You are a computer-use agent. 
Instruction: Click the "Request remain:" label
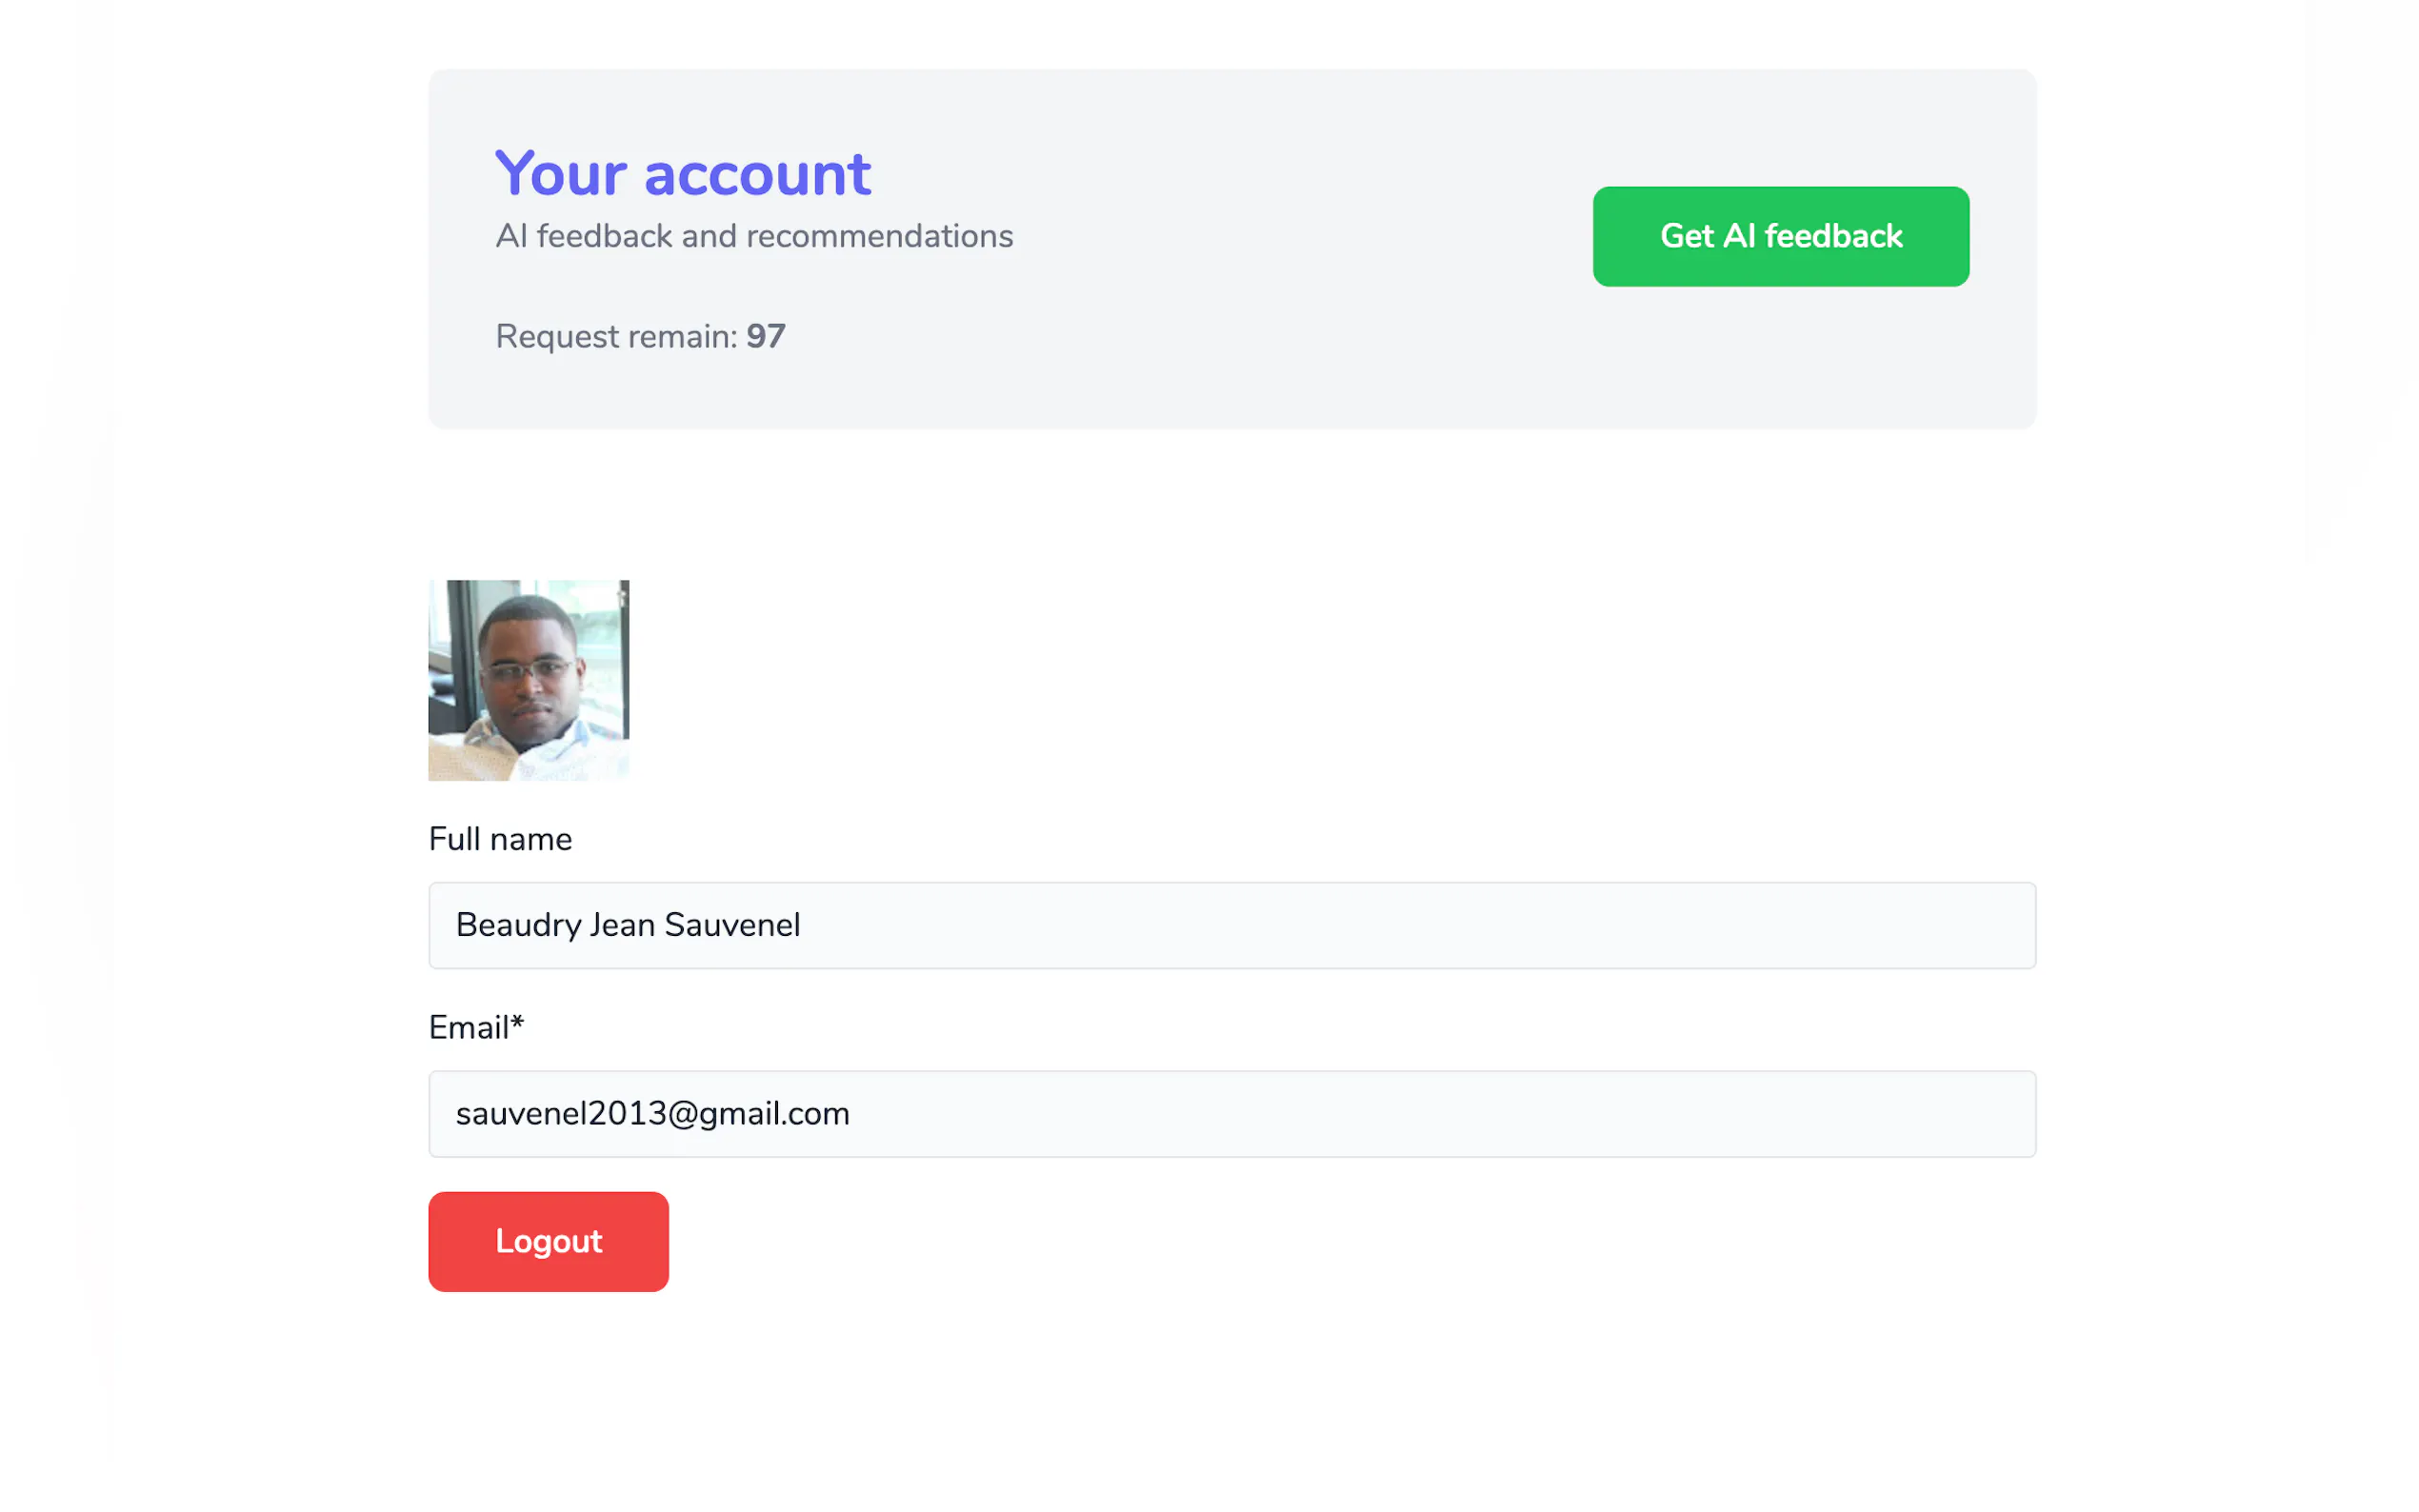tap(616, 337)
